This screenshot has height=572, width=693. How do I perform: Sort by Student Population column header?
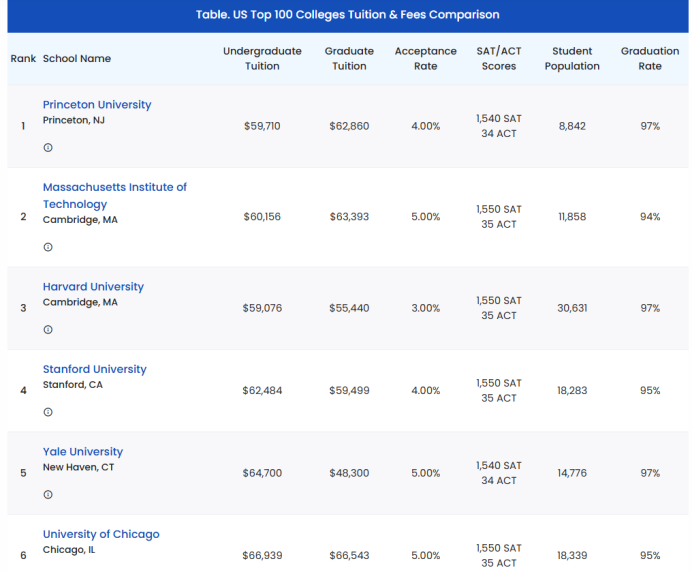[x=572, y=58]
